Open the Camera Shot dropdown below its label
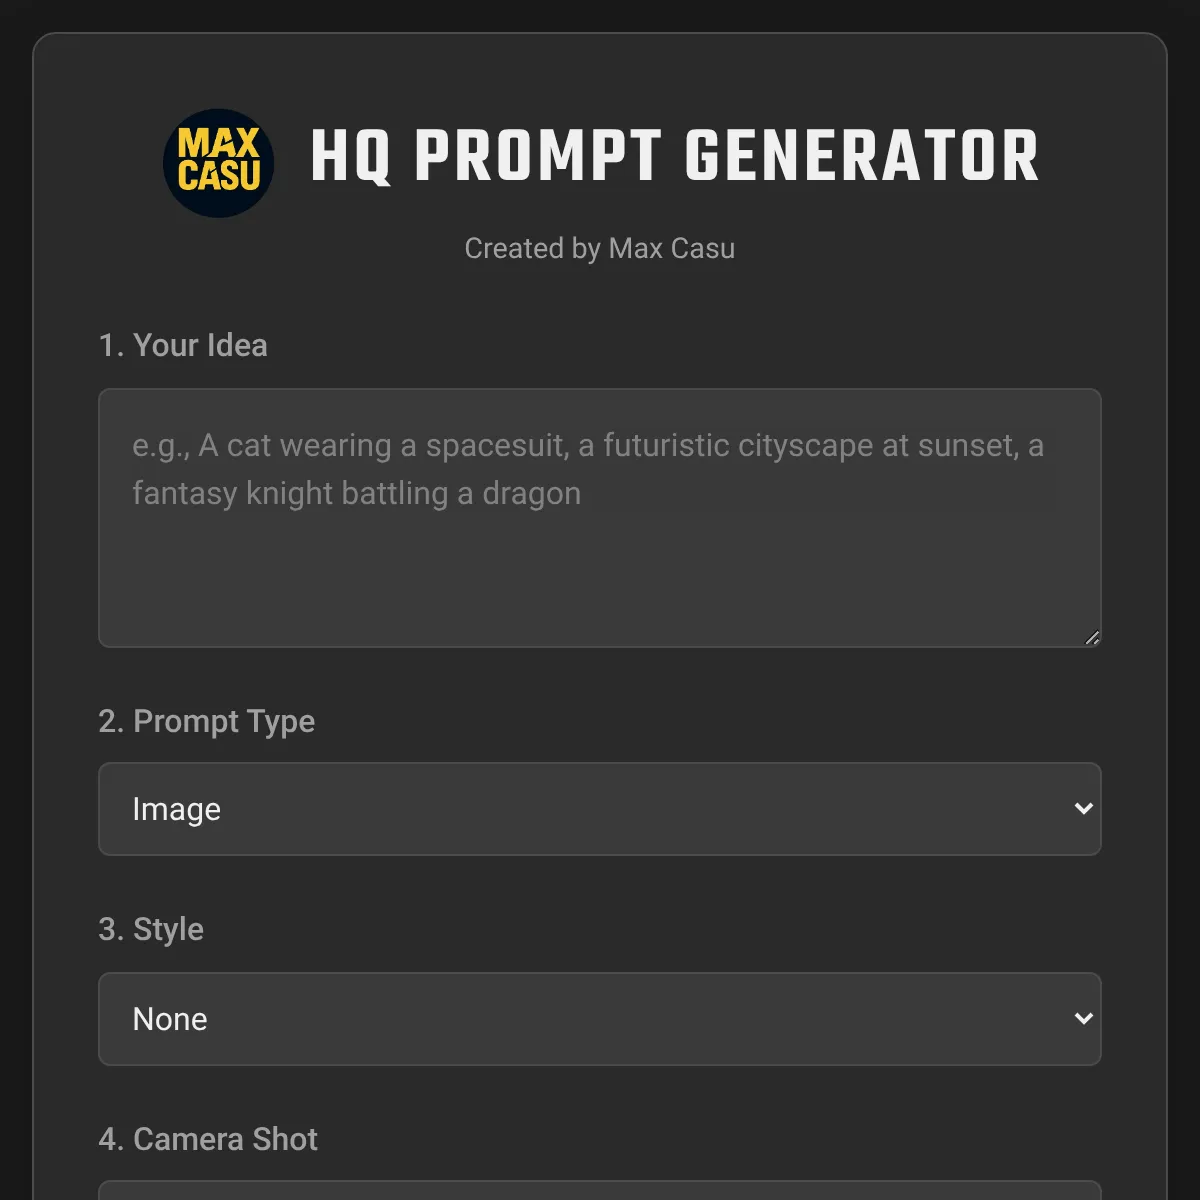Viewport: 1200px width, 1200px height. point(600,1190)
